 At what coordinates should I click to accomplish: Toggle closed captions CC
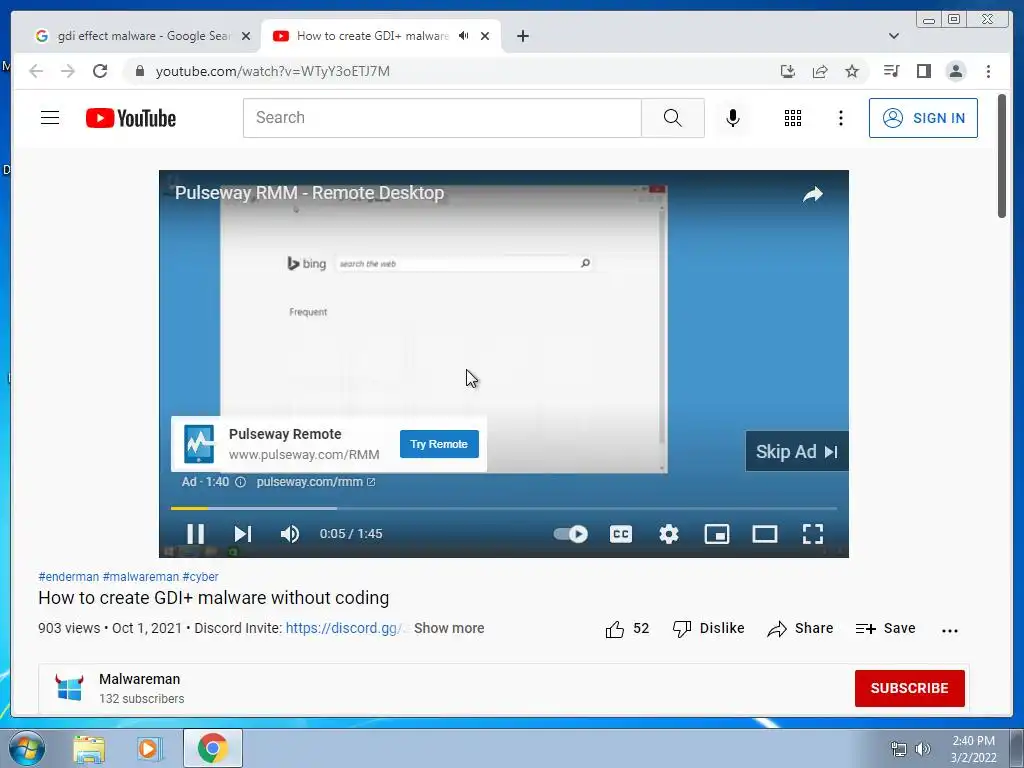point(620,534)
